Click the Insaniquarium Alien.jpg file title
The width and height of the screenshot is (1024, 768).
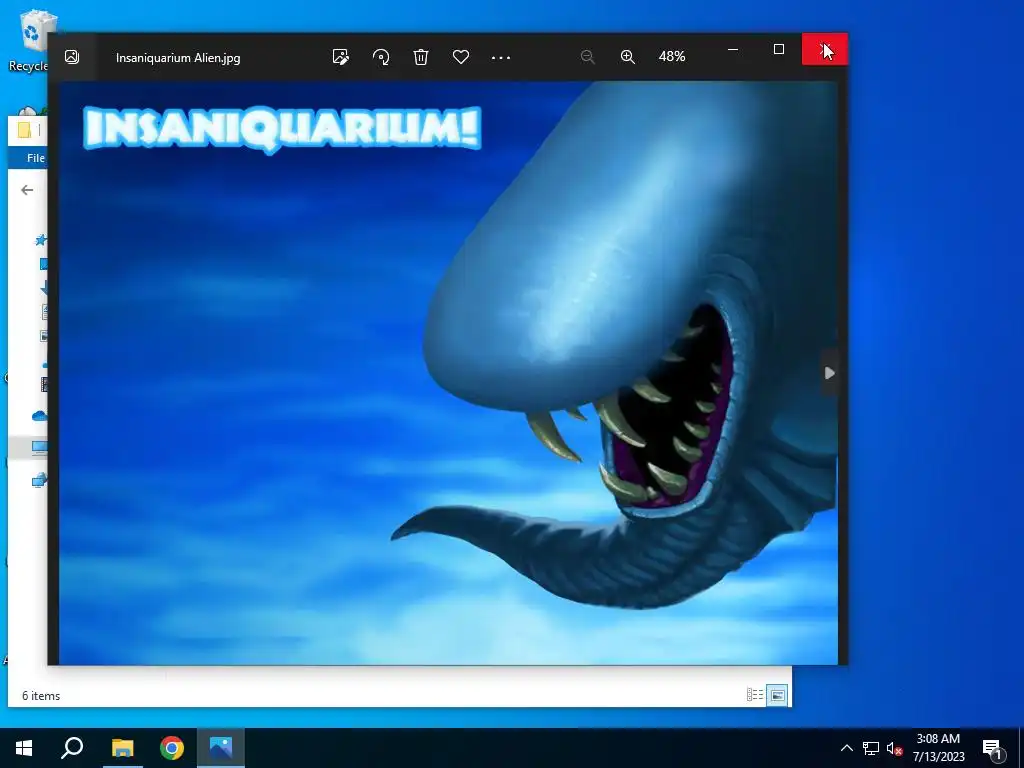click(x=178, y=57)
